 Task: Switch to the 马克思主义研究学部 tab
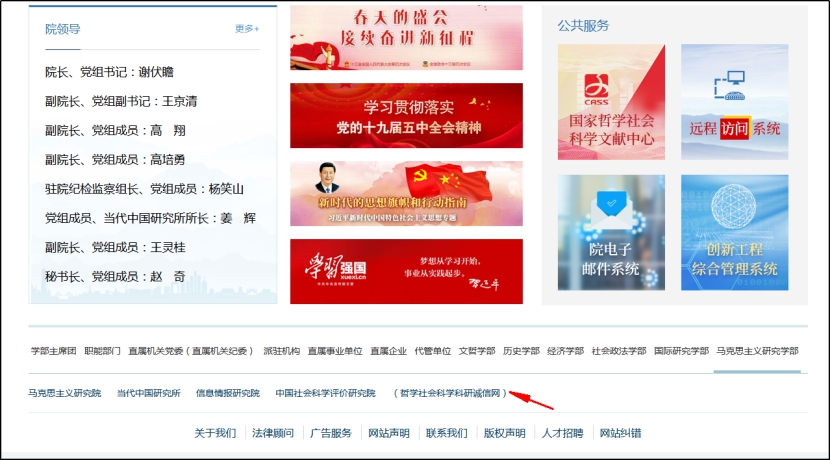[757, 351]
